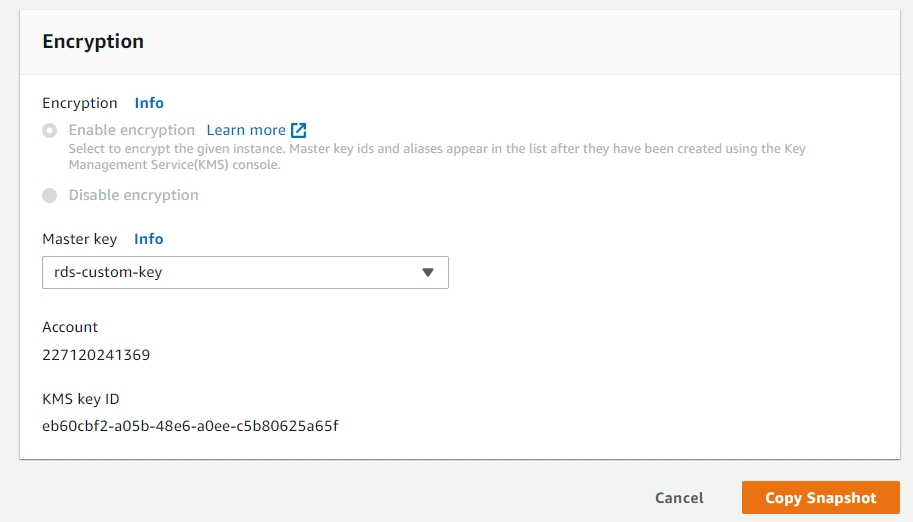Click the Encryption field label above the radios
Screen dimensions: 913x522
point(79,103)
